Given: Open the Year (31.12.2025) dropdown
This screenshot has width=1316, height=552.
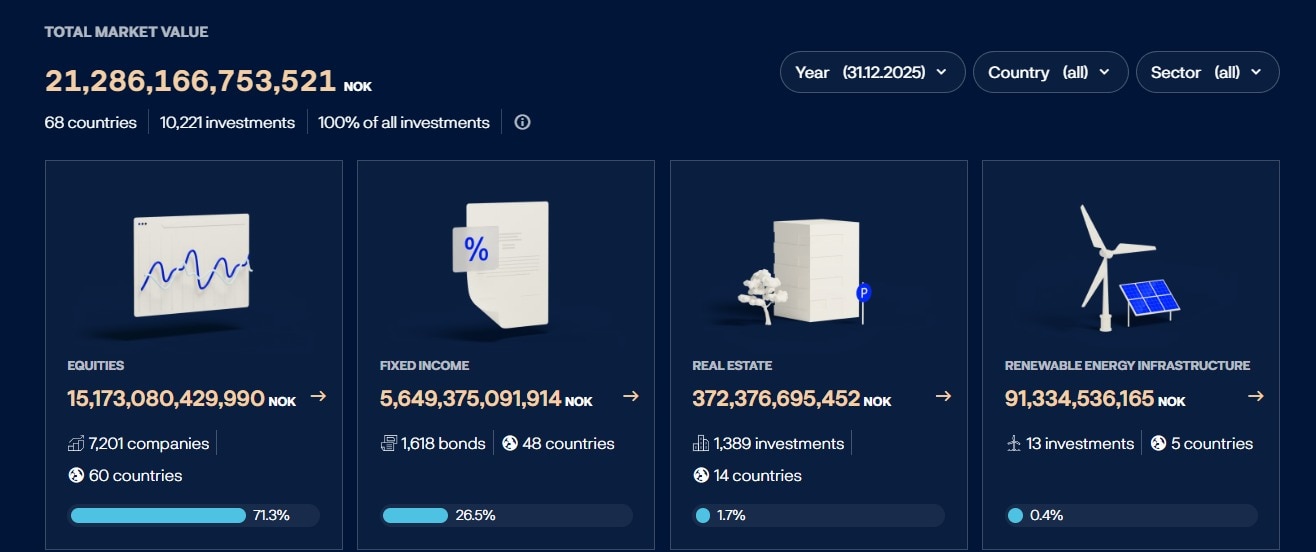Looking at the screenshot, I should coord(872,72).
